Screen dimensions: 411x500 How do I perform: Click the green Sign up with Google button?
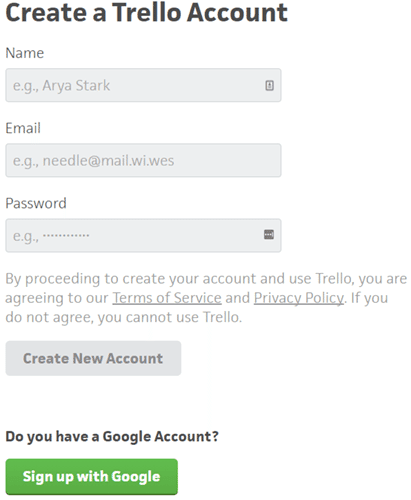tap(92, 477)
